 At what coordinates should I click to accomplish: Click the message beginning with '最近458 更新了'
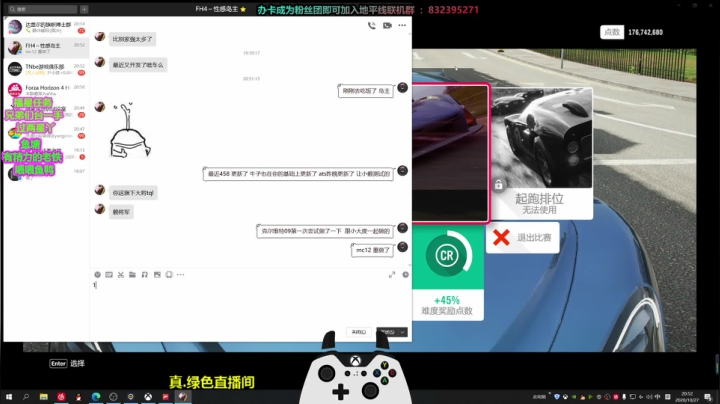[298, 174]
